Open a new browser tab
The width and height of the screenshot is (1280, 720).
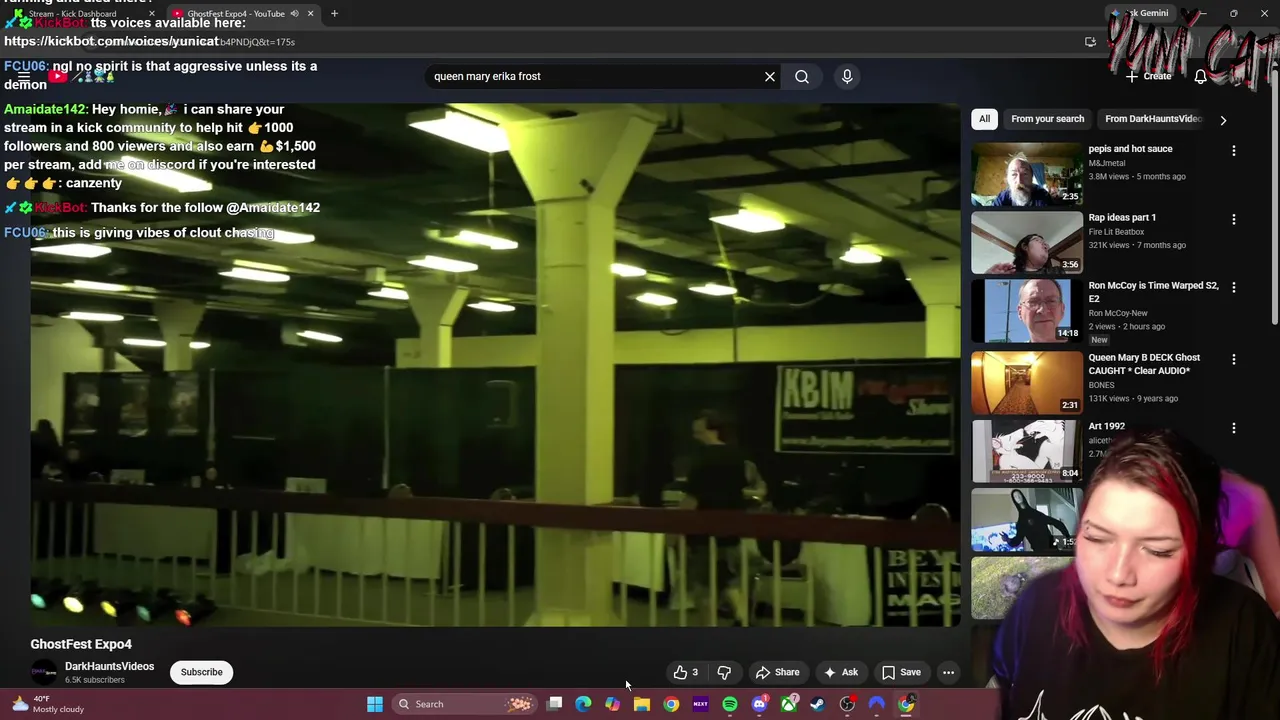coord(334,14)
